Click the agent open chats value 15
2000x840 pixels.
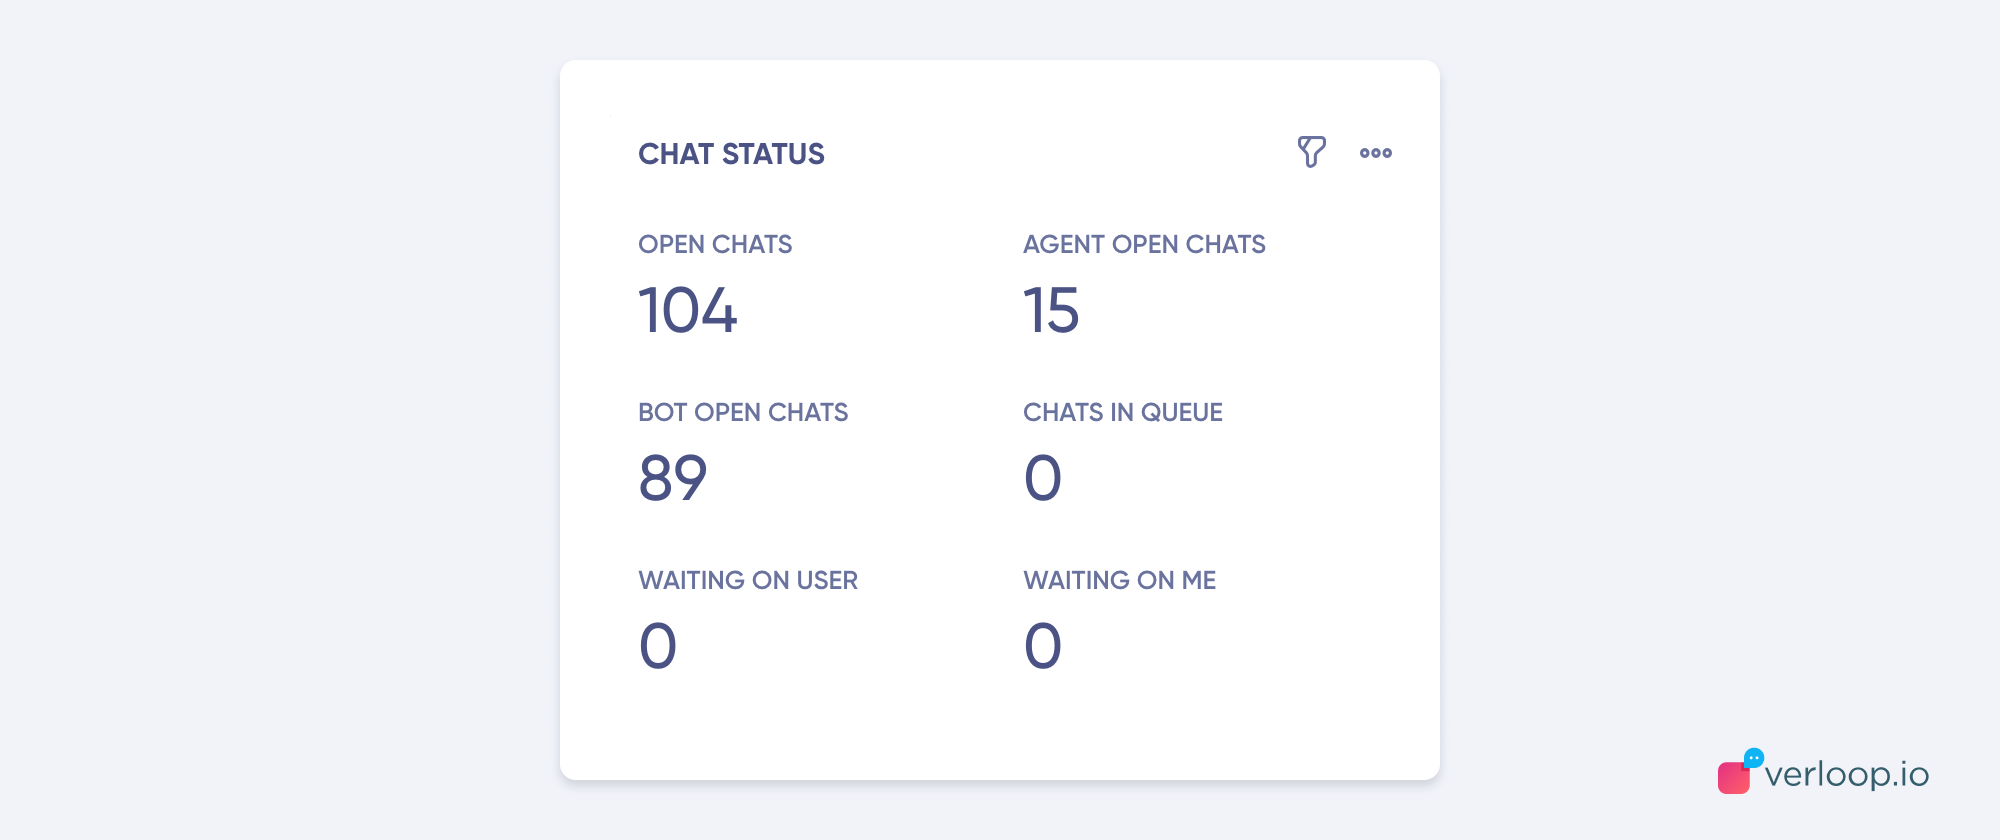(1051, 310)
